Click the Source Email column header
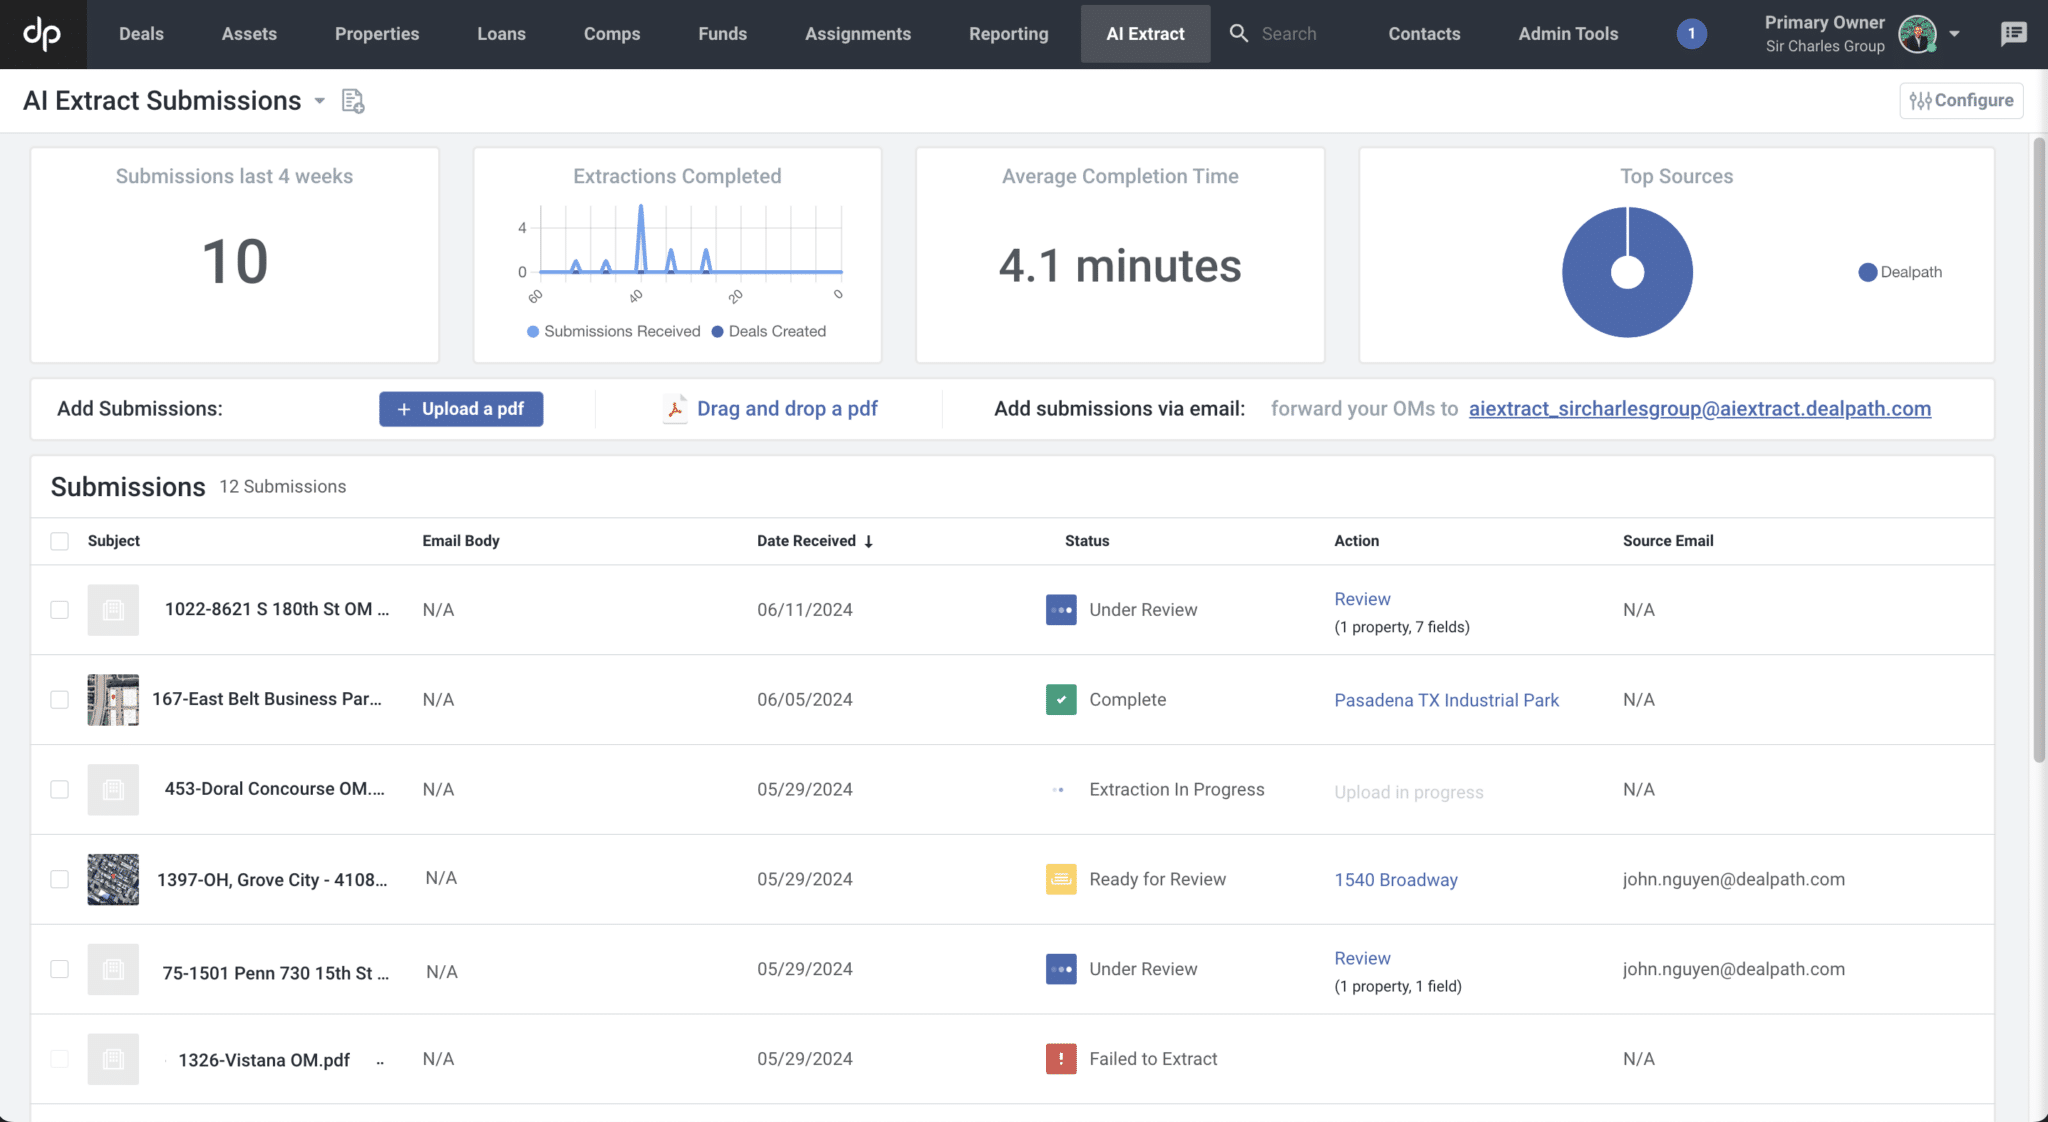 click(1668, 541)
